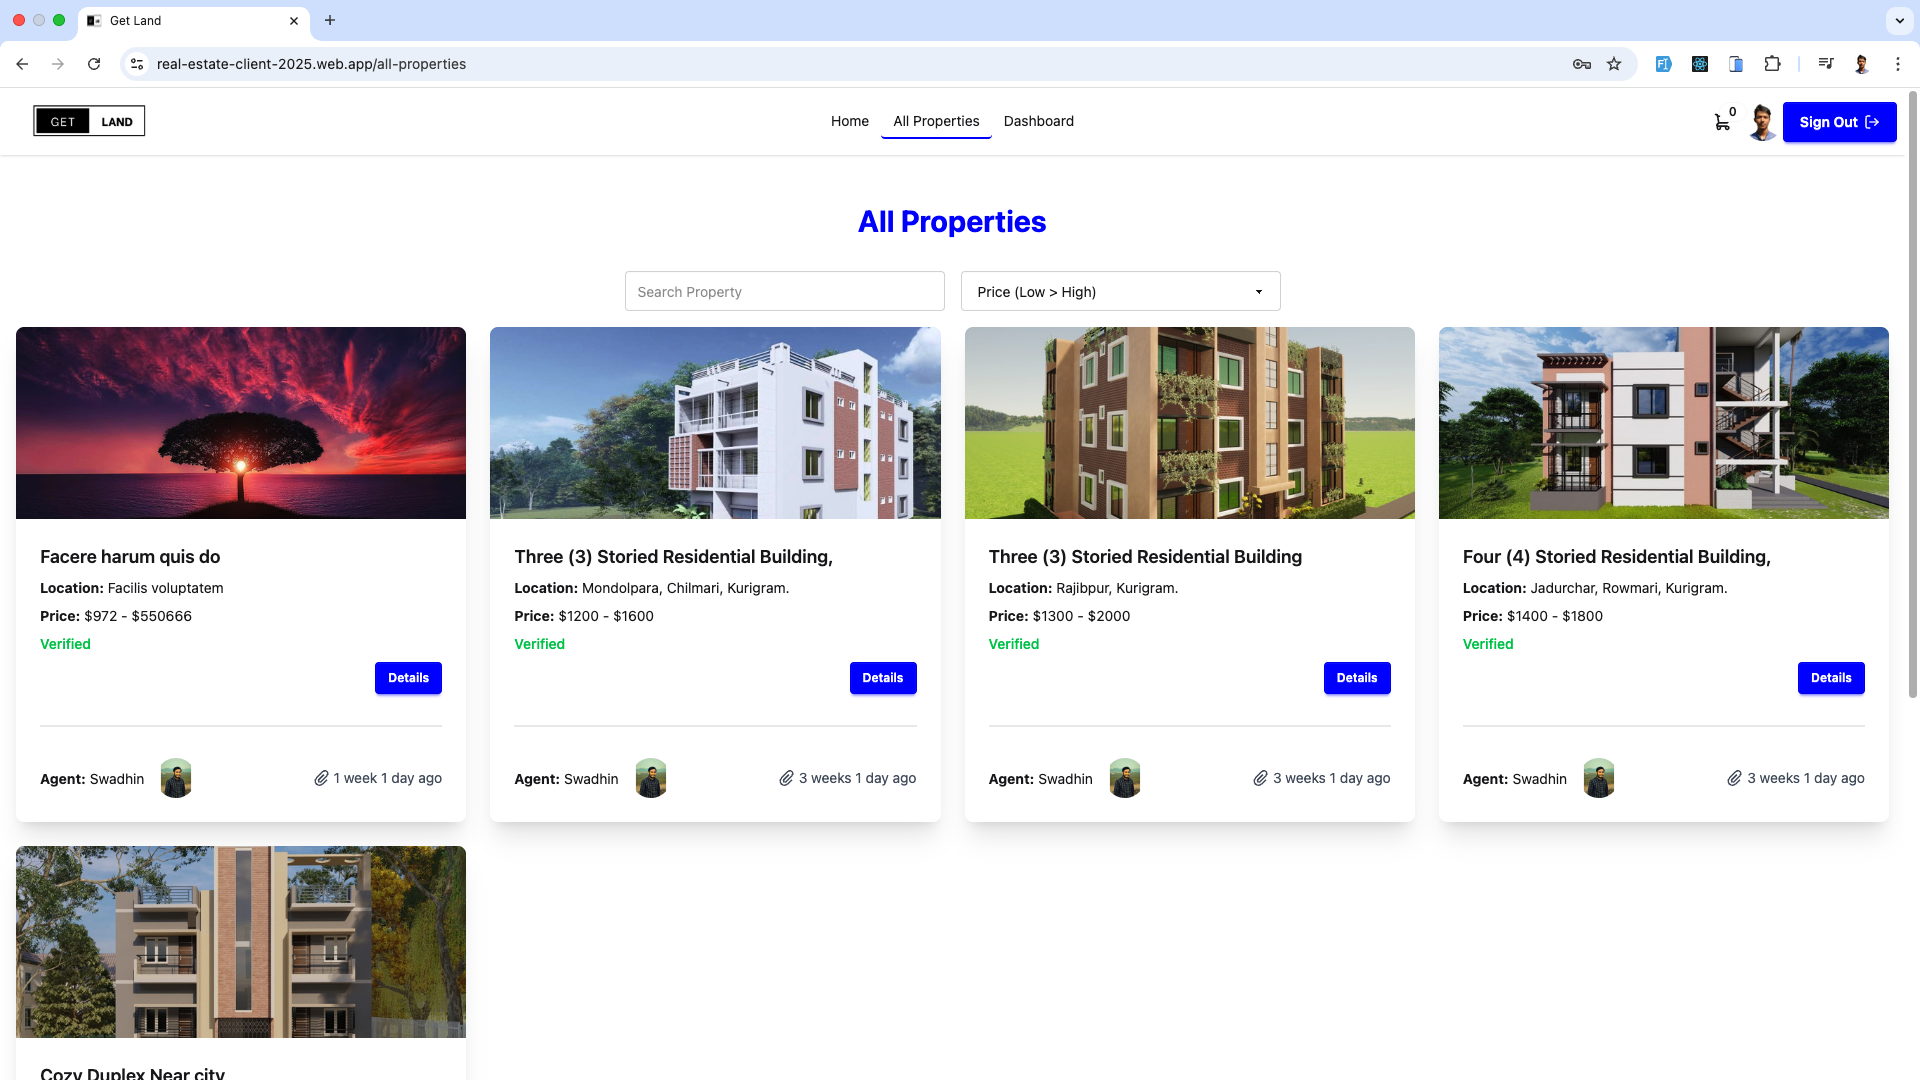Expand the tab search dropdown

1899,20
